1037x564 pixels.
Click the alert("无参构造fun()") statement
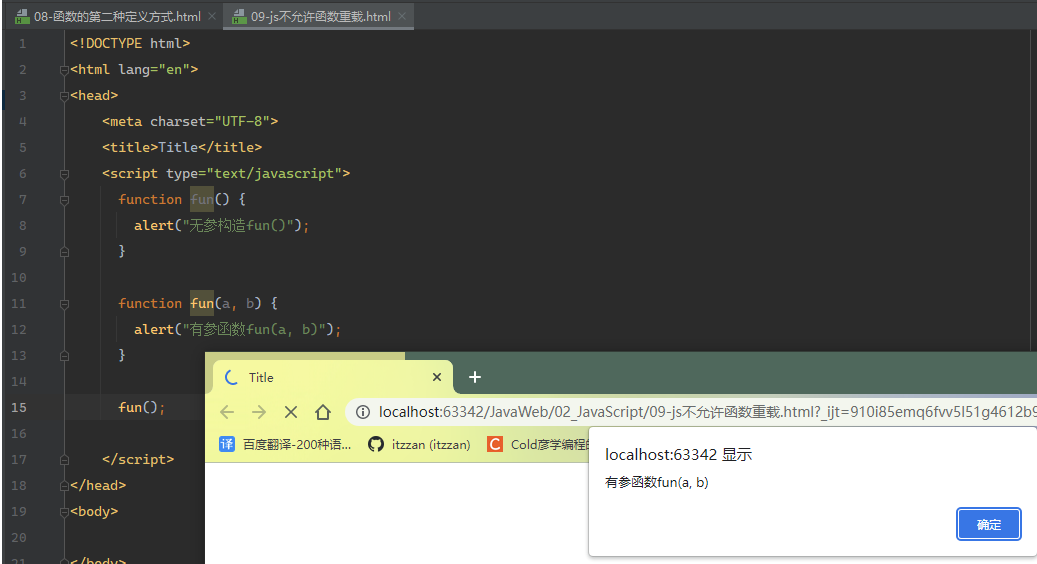(222, 225)
